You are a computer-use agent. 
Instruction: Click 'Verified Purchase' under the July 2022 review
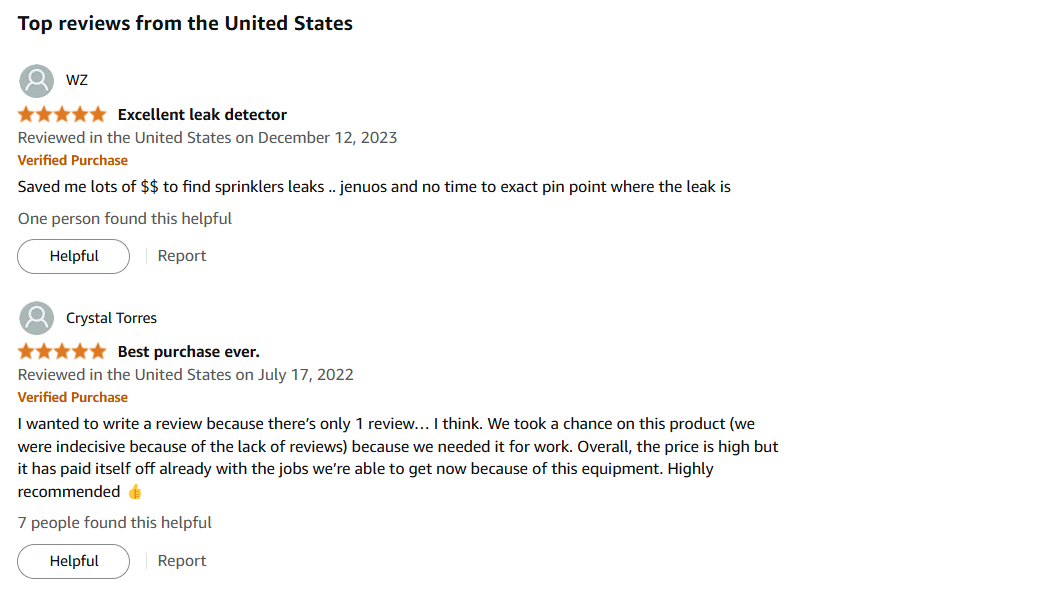[x=73, y=397]
